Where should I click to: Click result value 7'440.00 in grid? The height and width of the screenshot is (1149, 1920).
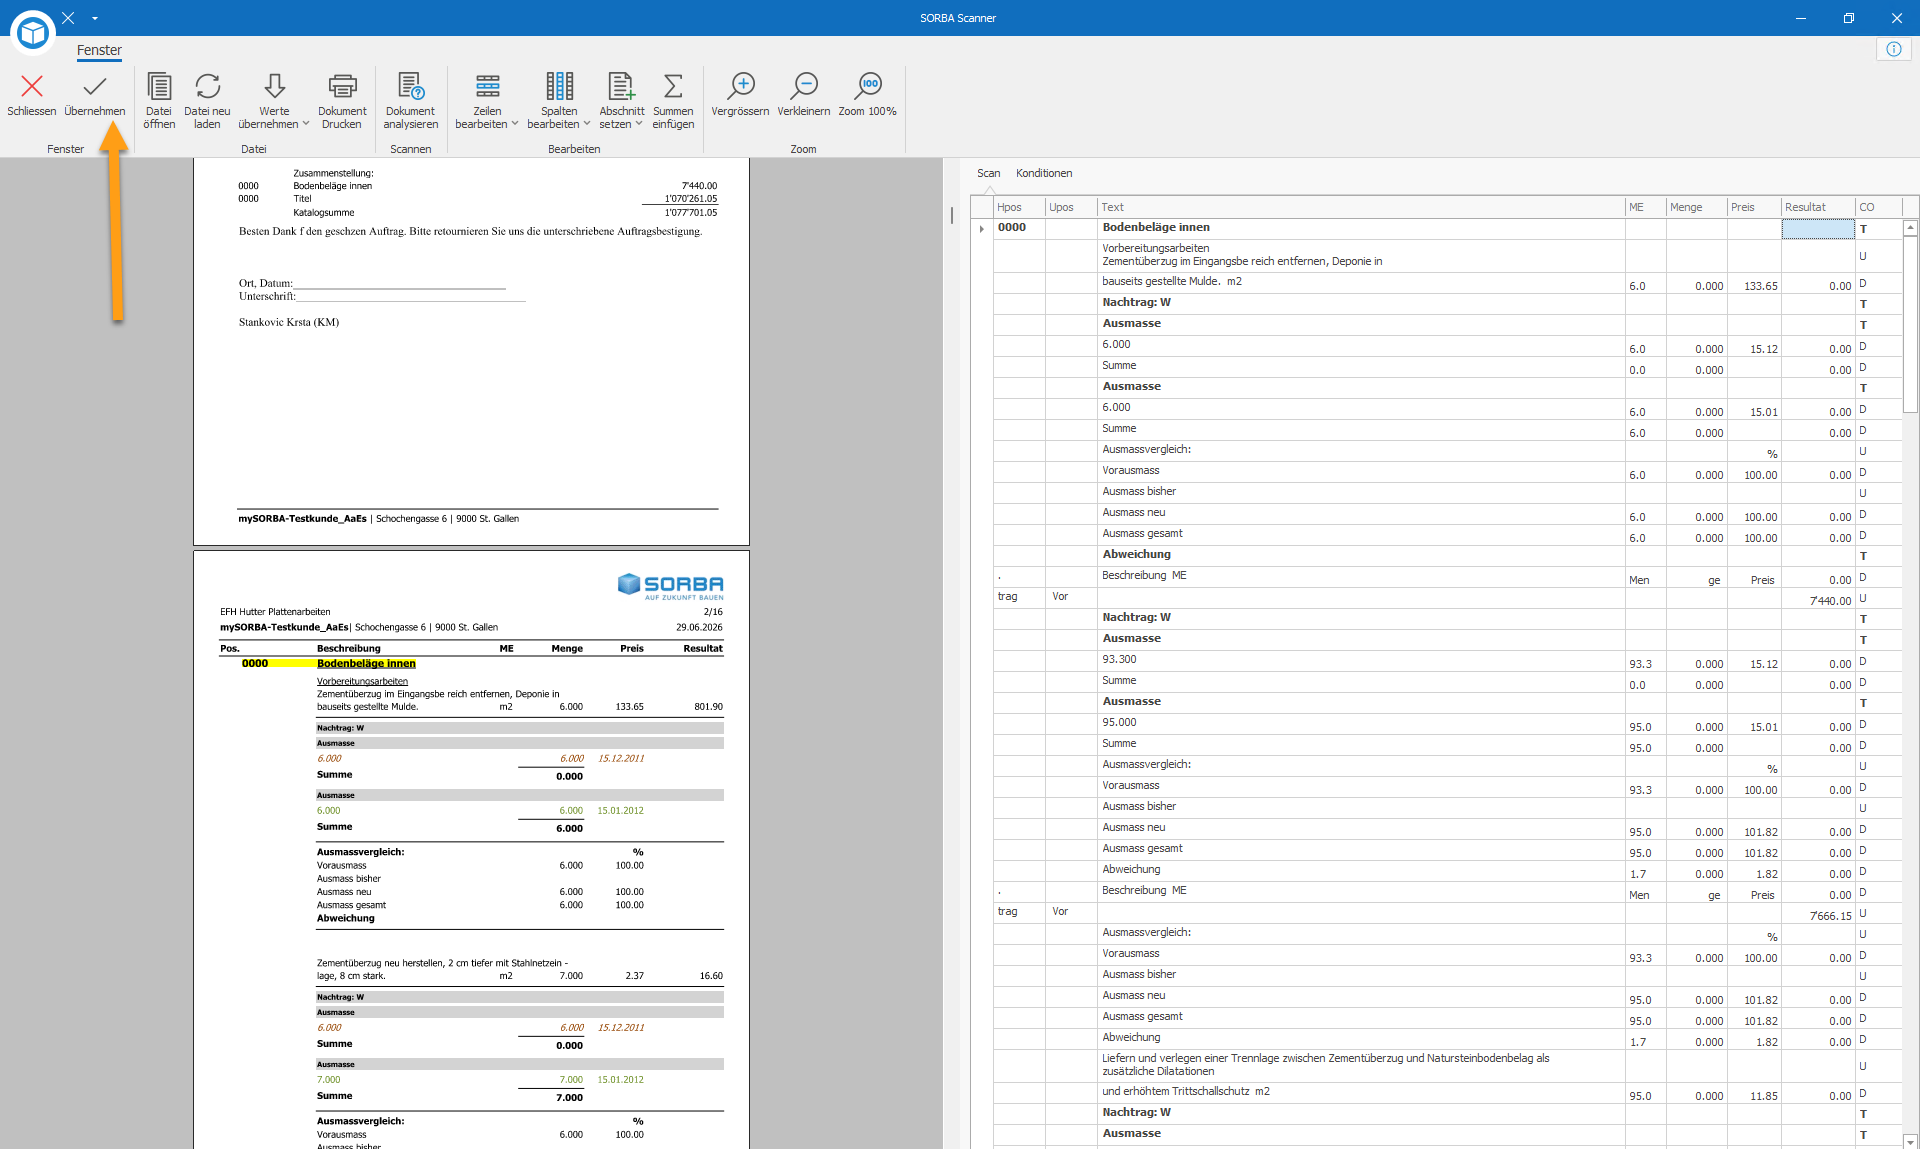tap(1819, 599)
